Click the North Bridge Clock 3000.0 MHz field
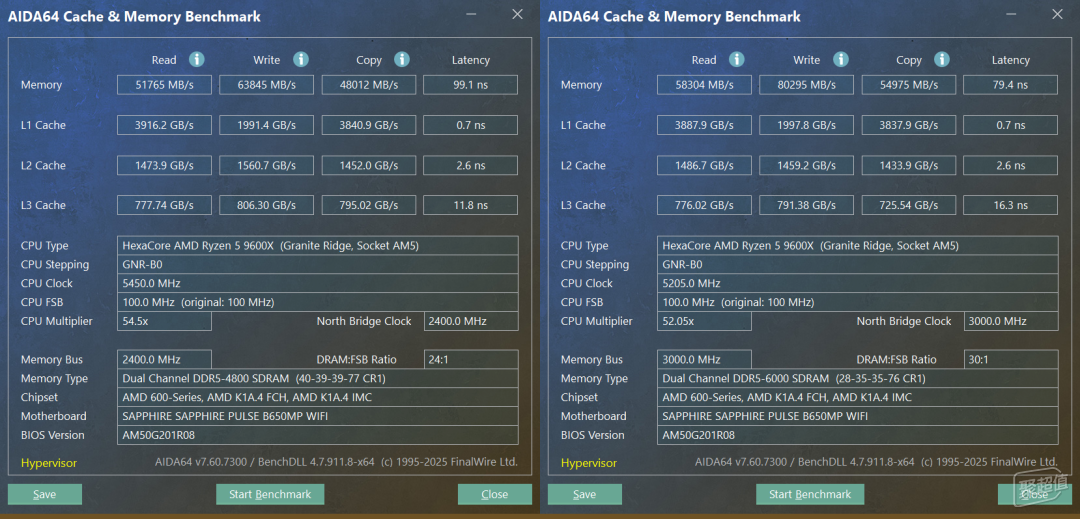1080x519 pixels. click(x=1011, y=321)
